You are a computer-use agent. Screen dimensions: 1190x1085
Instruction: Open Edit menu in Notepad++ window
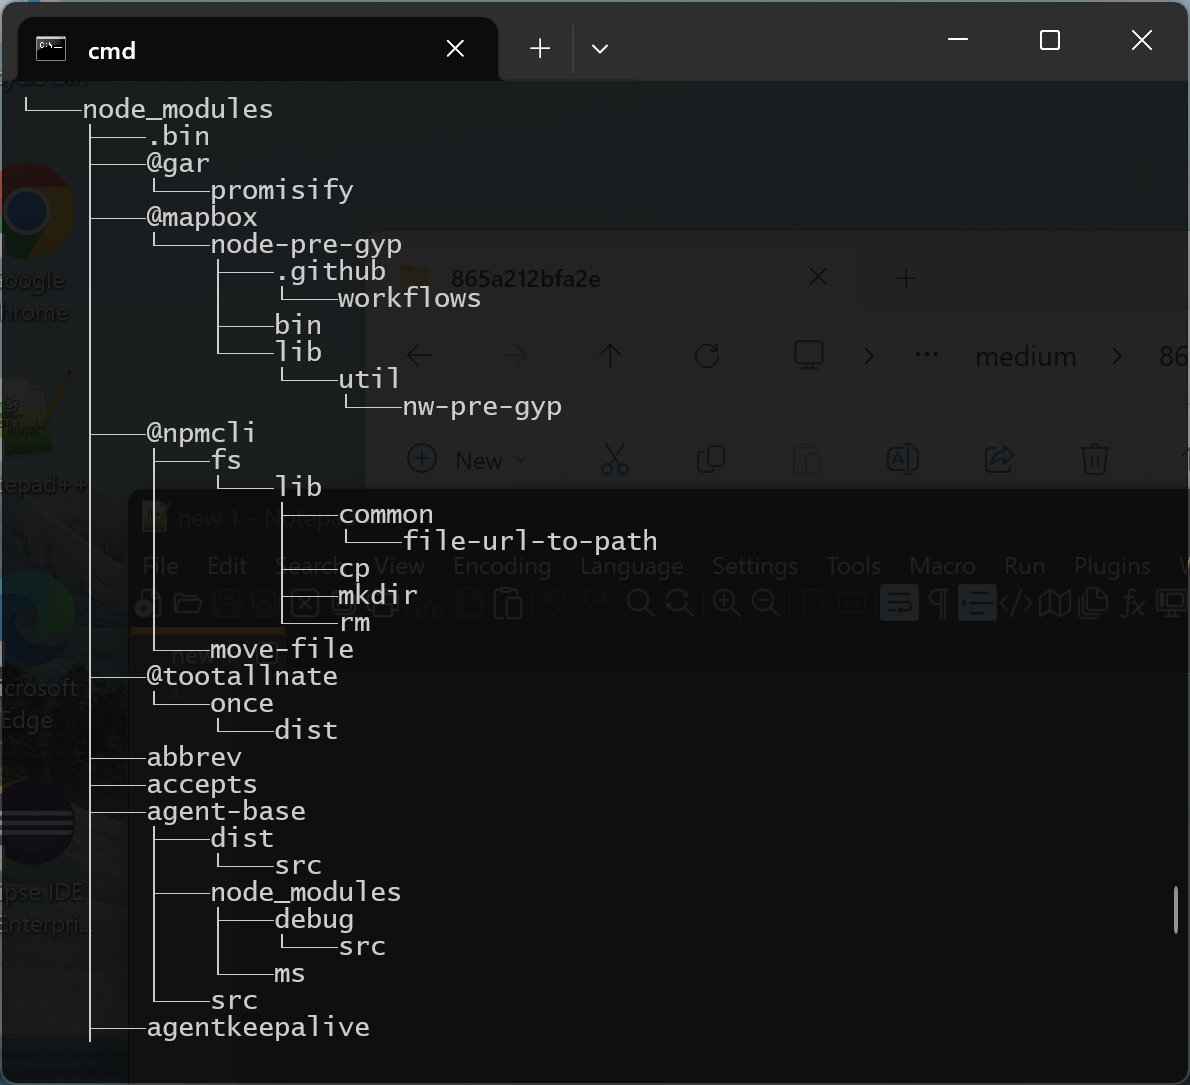tap(227, 566)
